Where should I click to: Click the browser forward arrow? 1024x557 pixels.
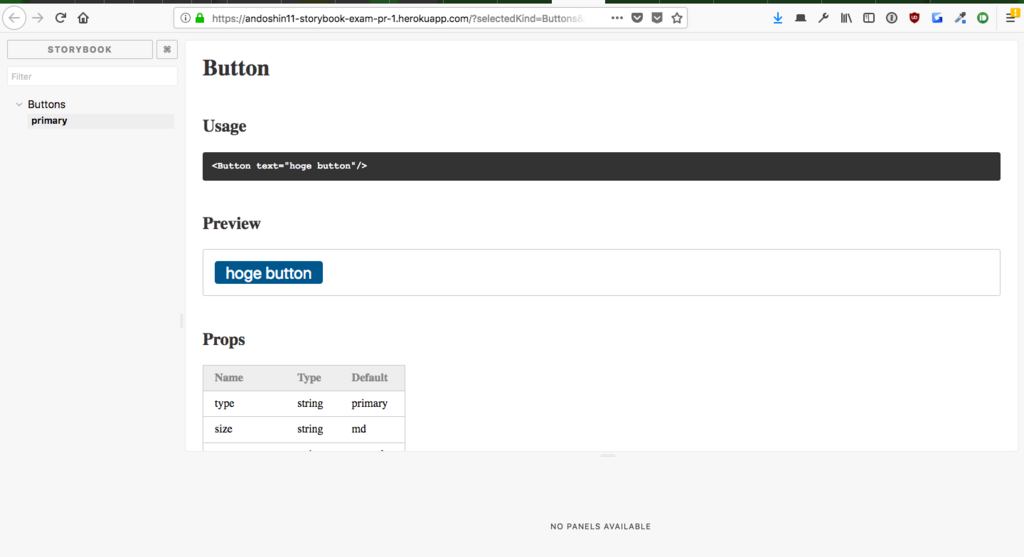tap(38, 18)
